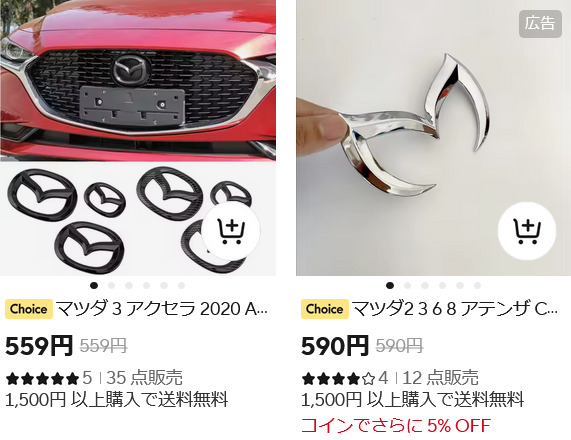Viewport: 571px width, 440px height.
Task: Open the chrome Mazda emblem product photo
Action: pyautogui.click(x=433, y=138)
